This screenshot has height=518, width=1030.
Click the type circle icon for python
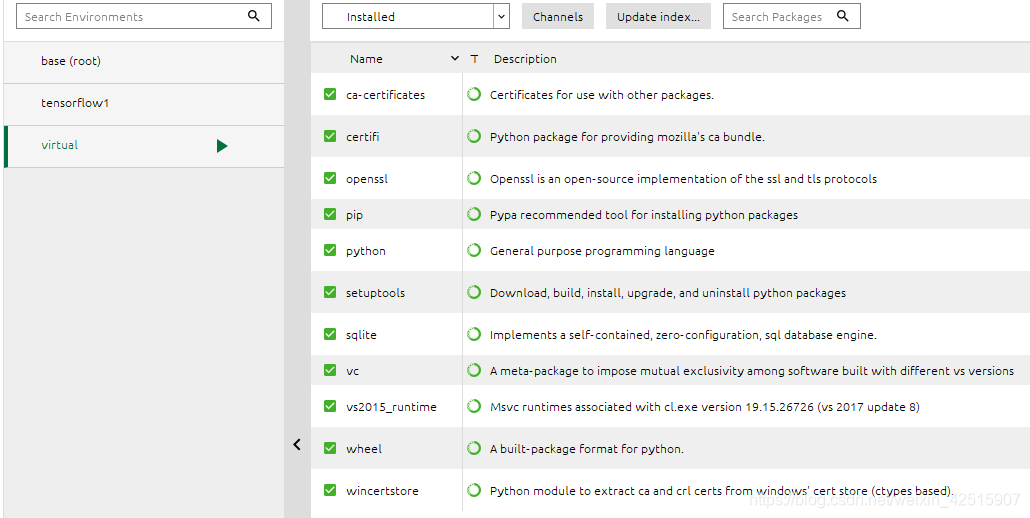coord(474,250)
